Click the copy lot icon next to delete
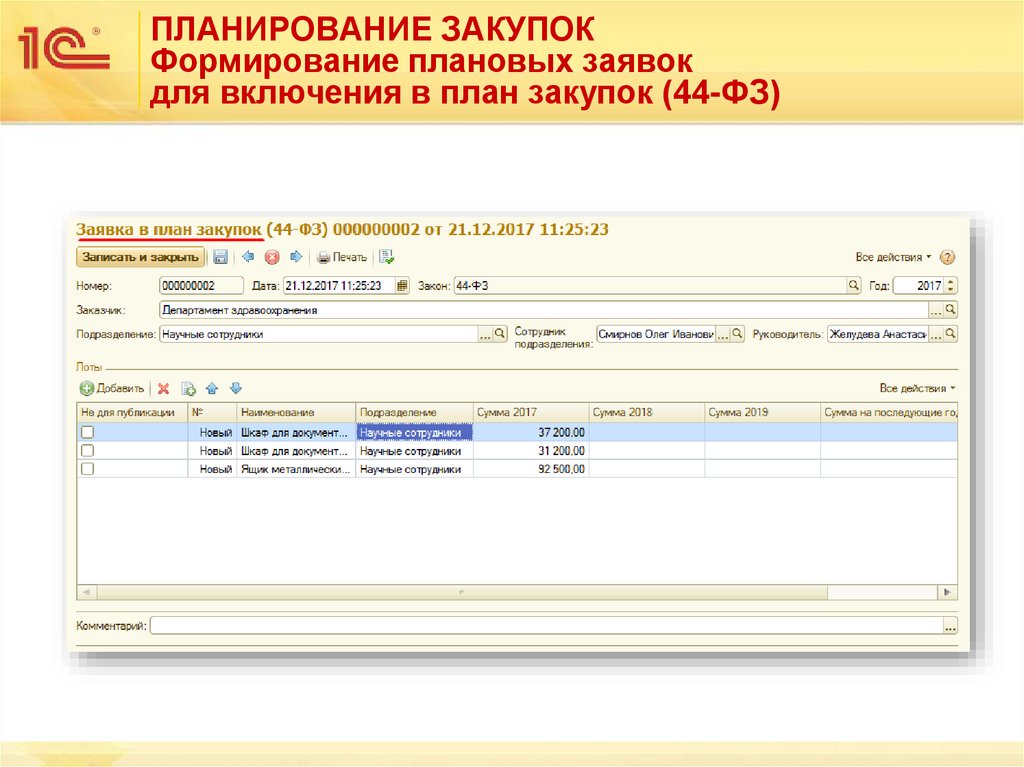Image resolution: width=1024 pixels, height=767 pixels. 186,388
